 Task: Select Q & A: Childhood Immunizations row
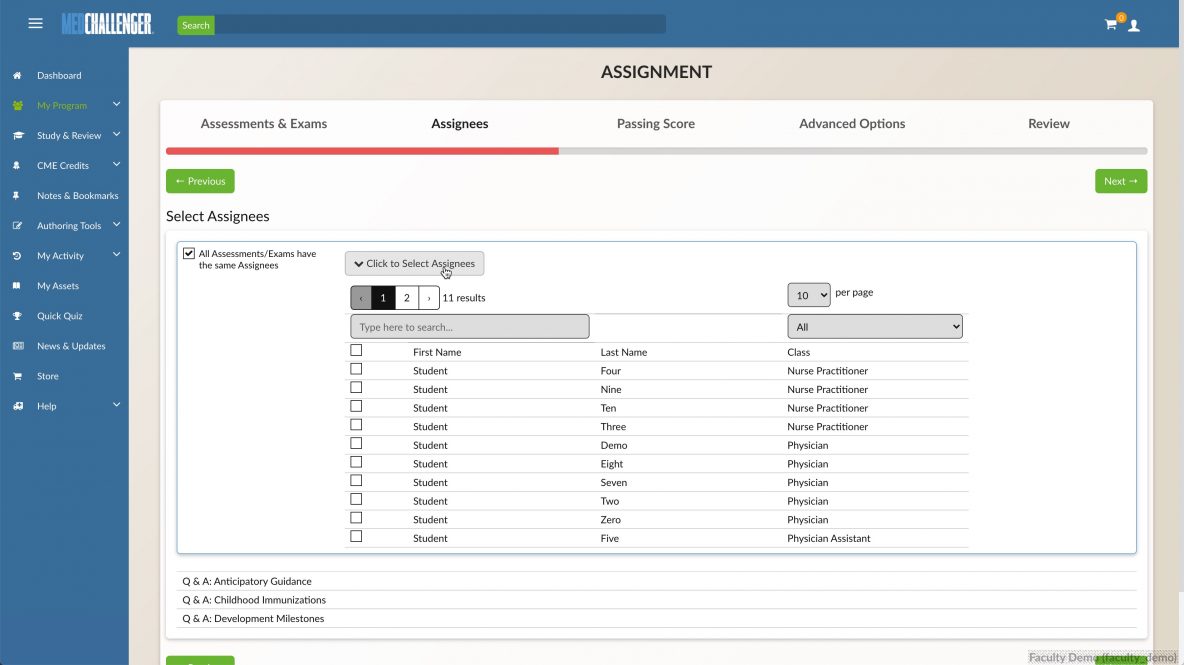(x=656, y=600)
